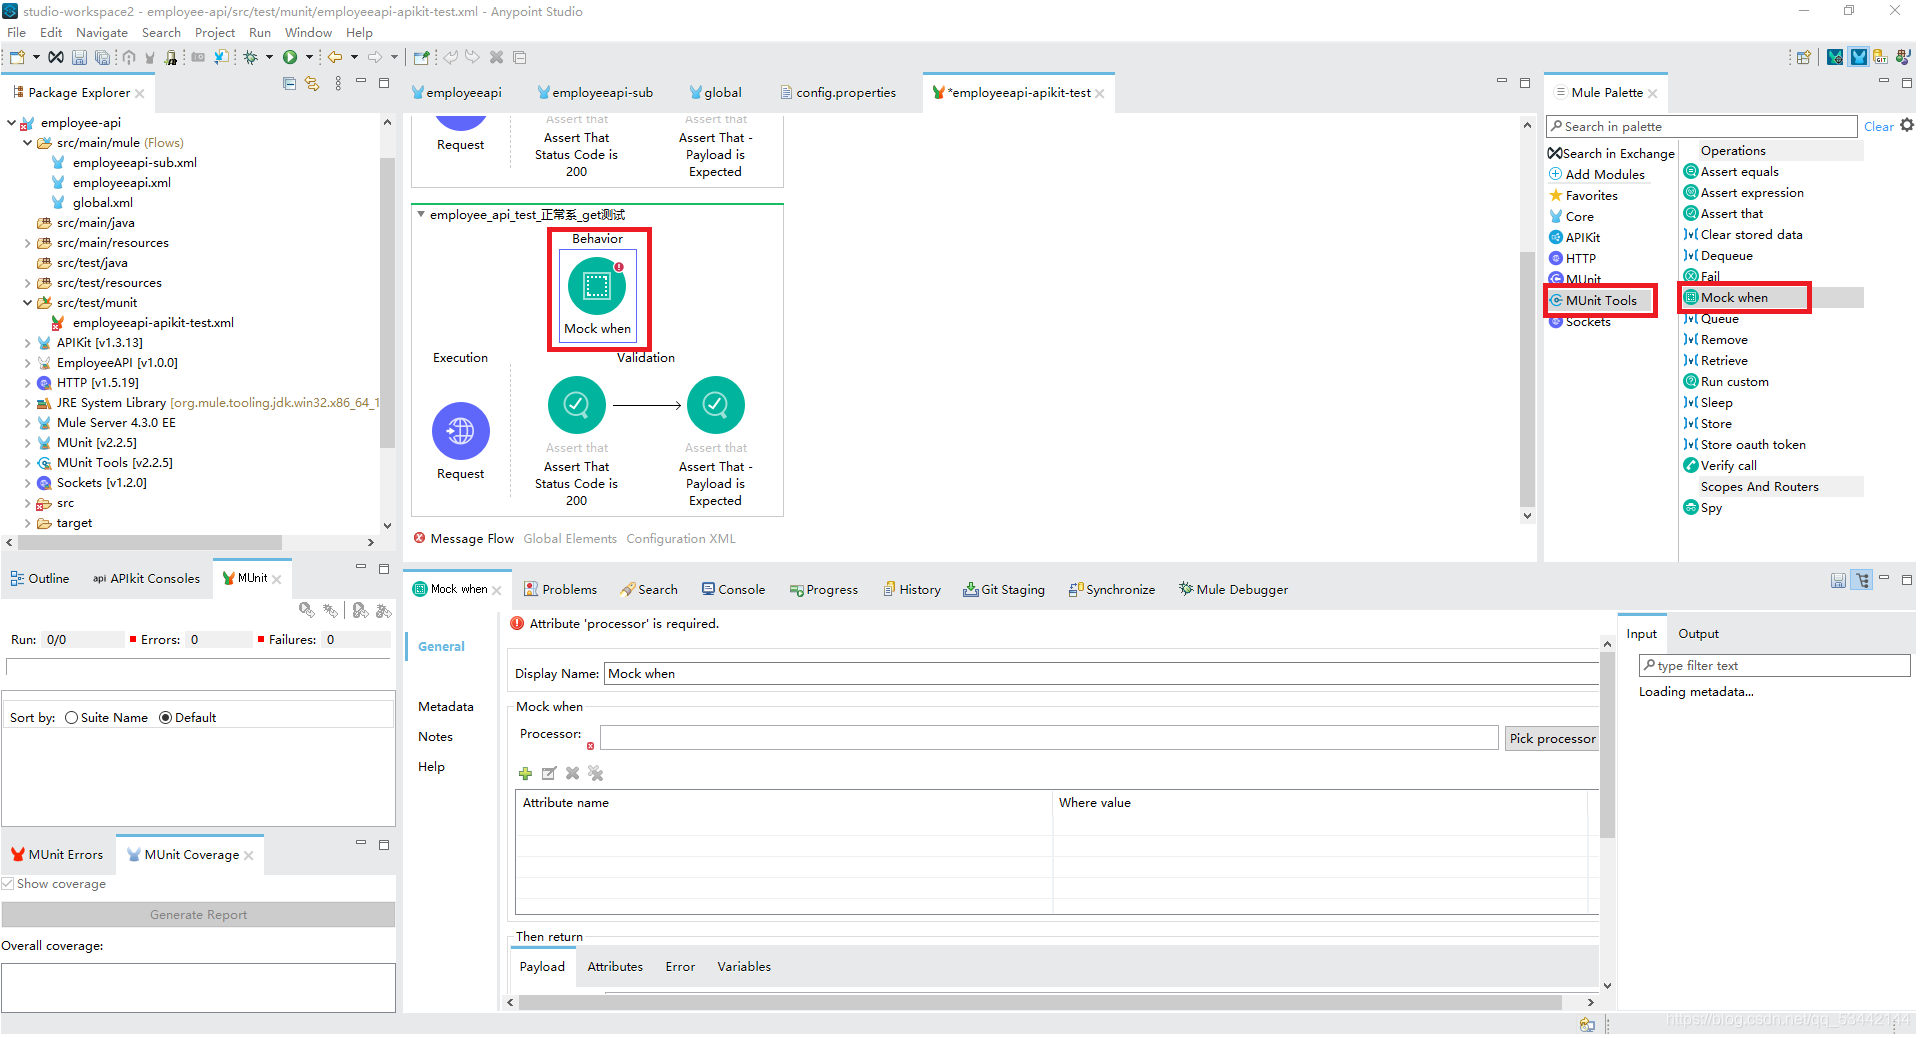Click the Mock when panel show-tree icon
The height and width of the screenshot is (1038, 1920).
tap(1862, 580)
